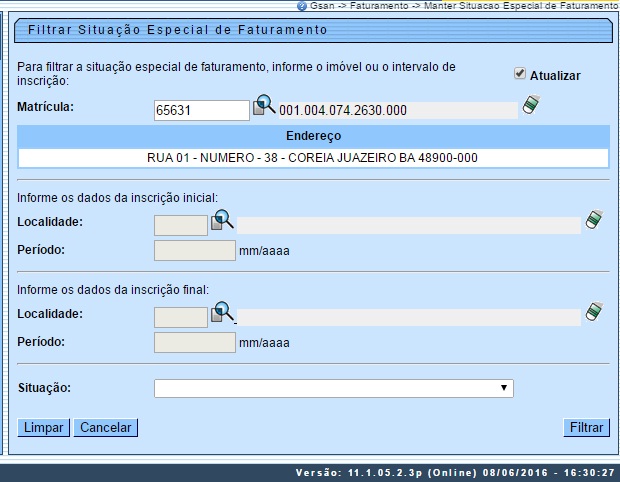Focus the final inscription Localidade code field

click(181, 317)
